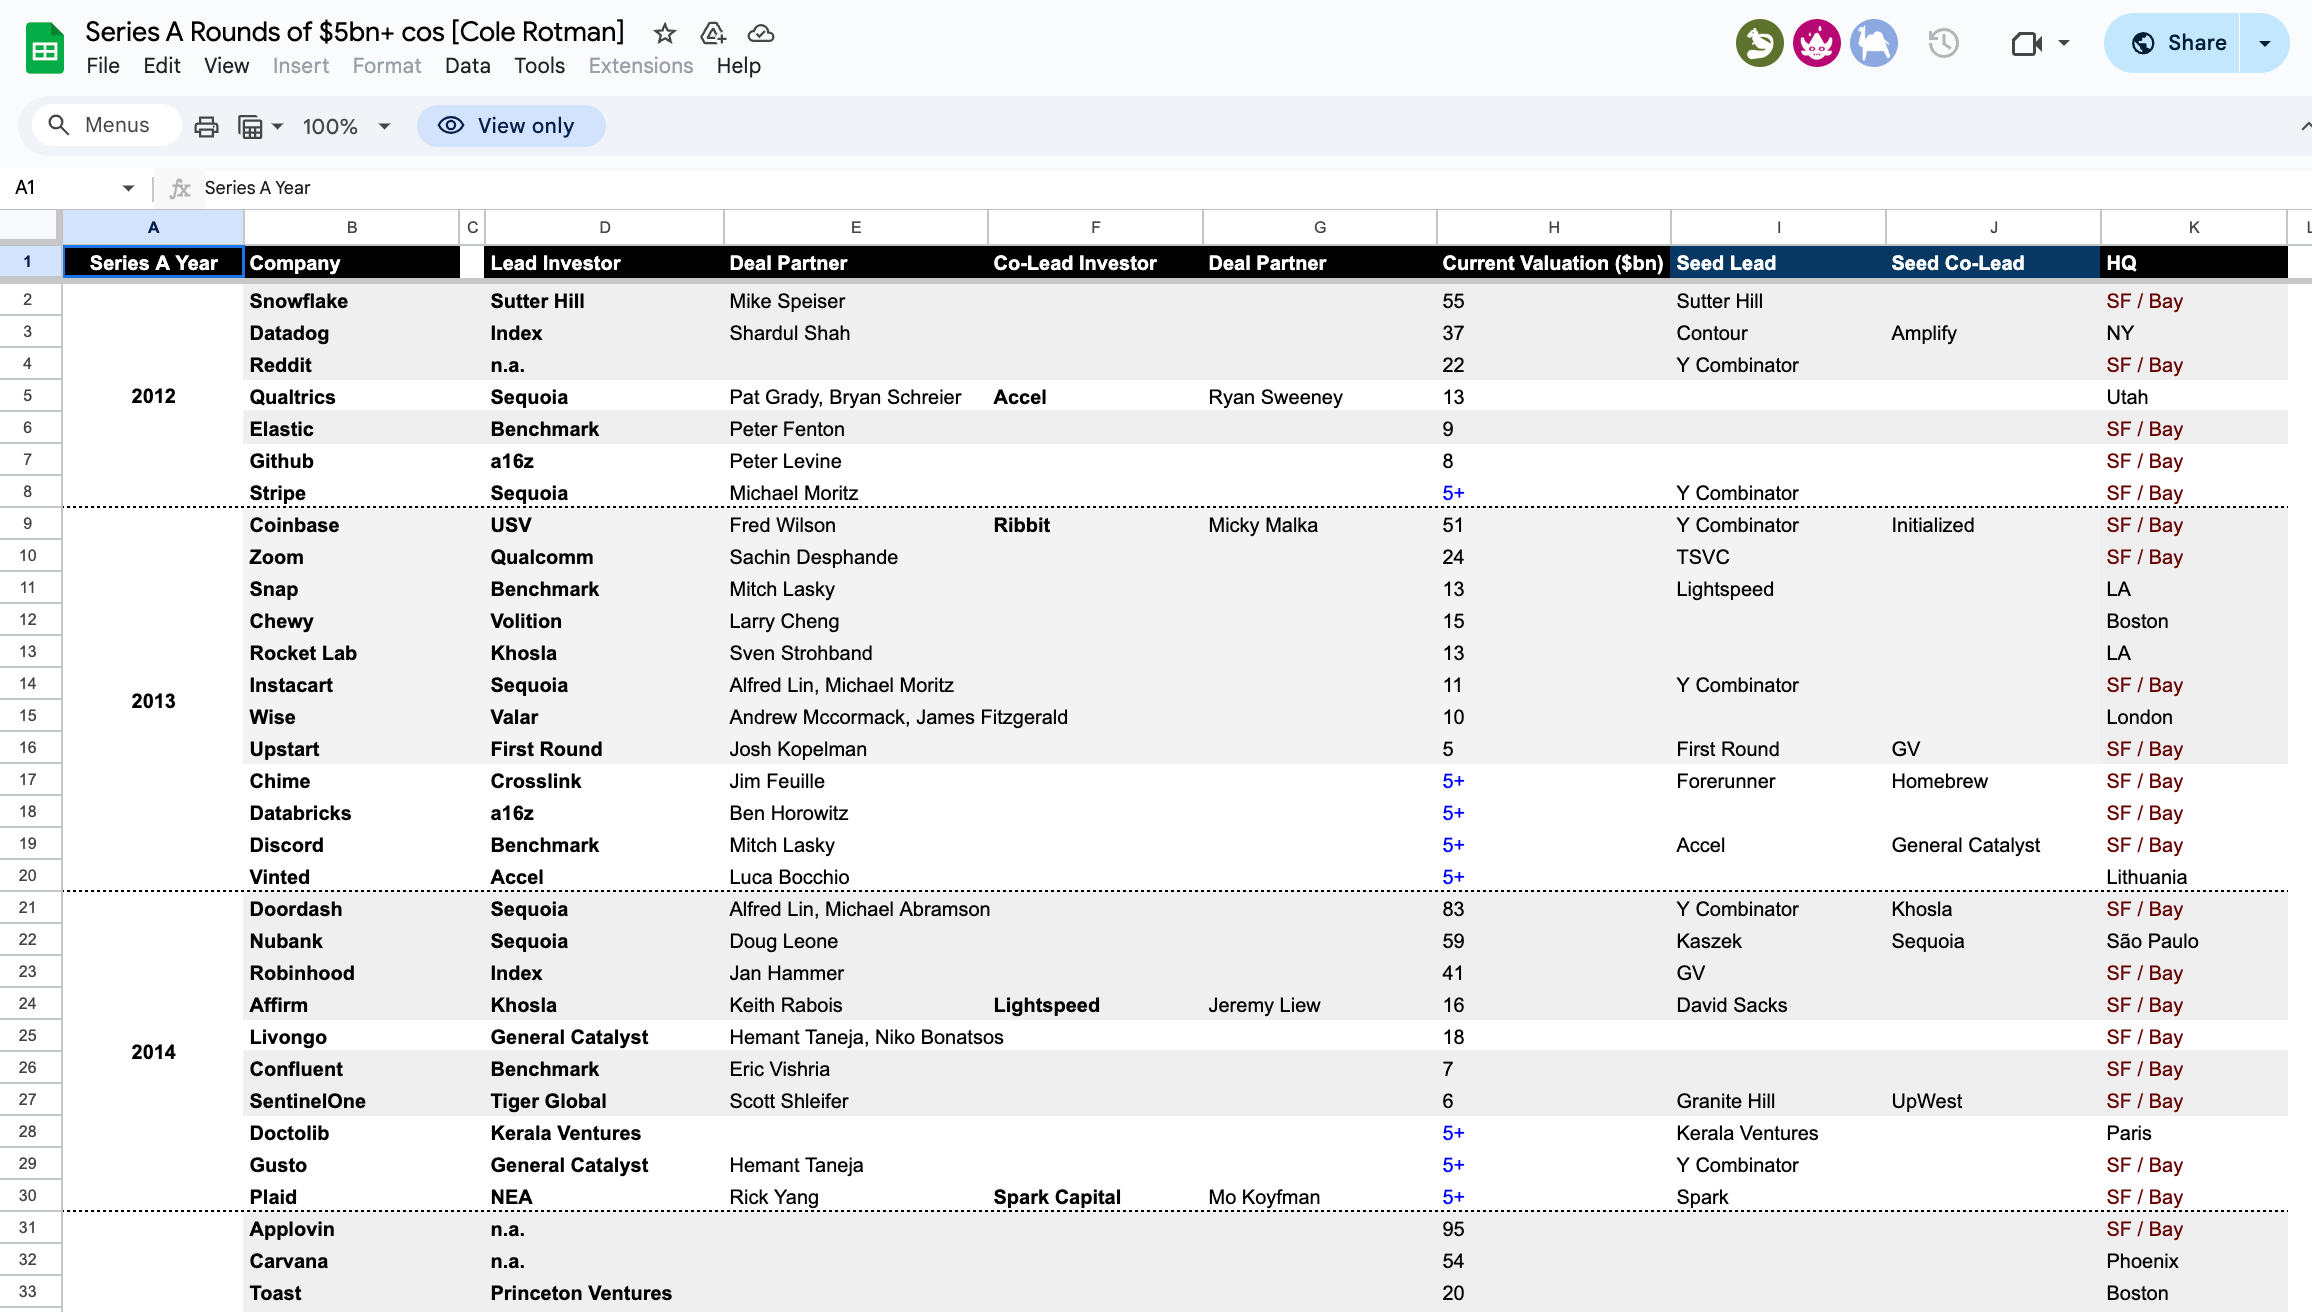
Task: Click the 2013 year cell
Action: [153, 701]
